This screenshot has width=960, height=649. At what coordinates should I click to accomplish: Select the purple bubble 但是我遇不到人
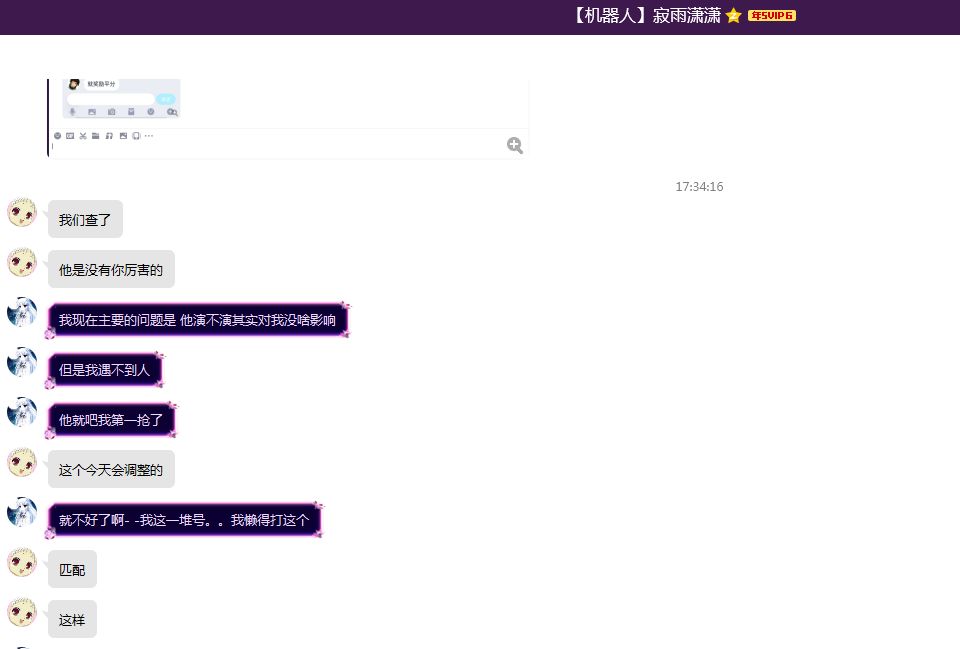coord(105,370)
